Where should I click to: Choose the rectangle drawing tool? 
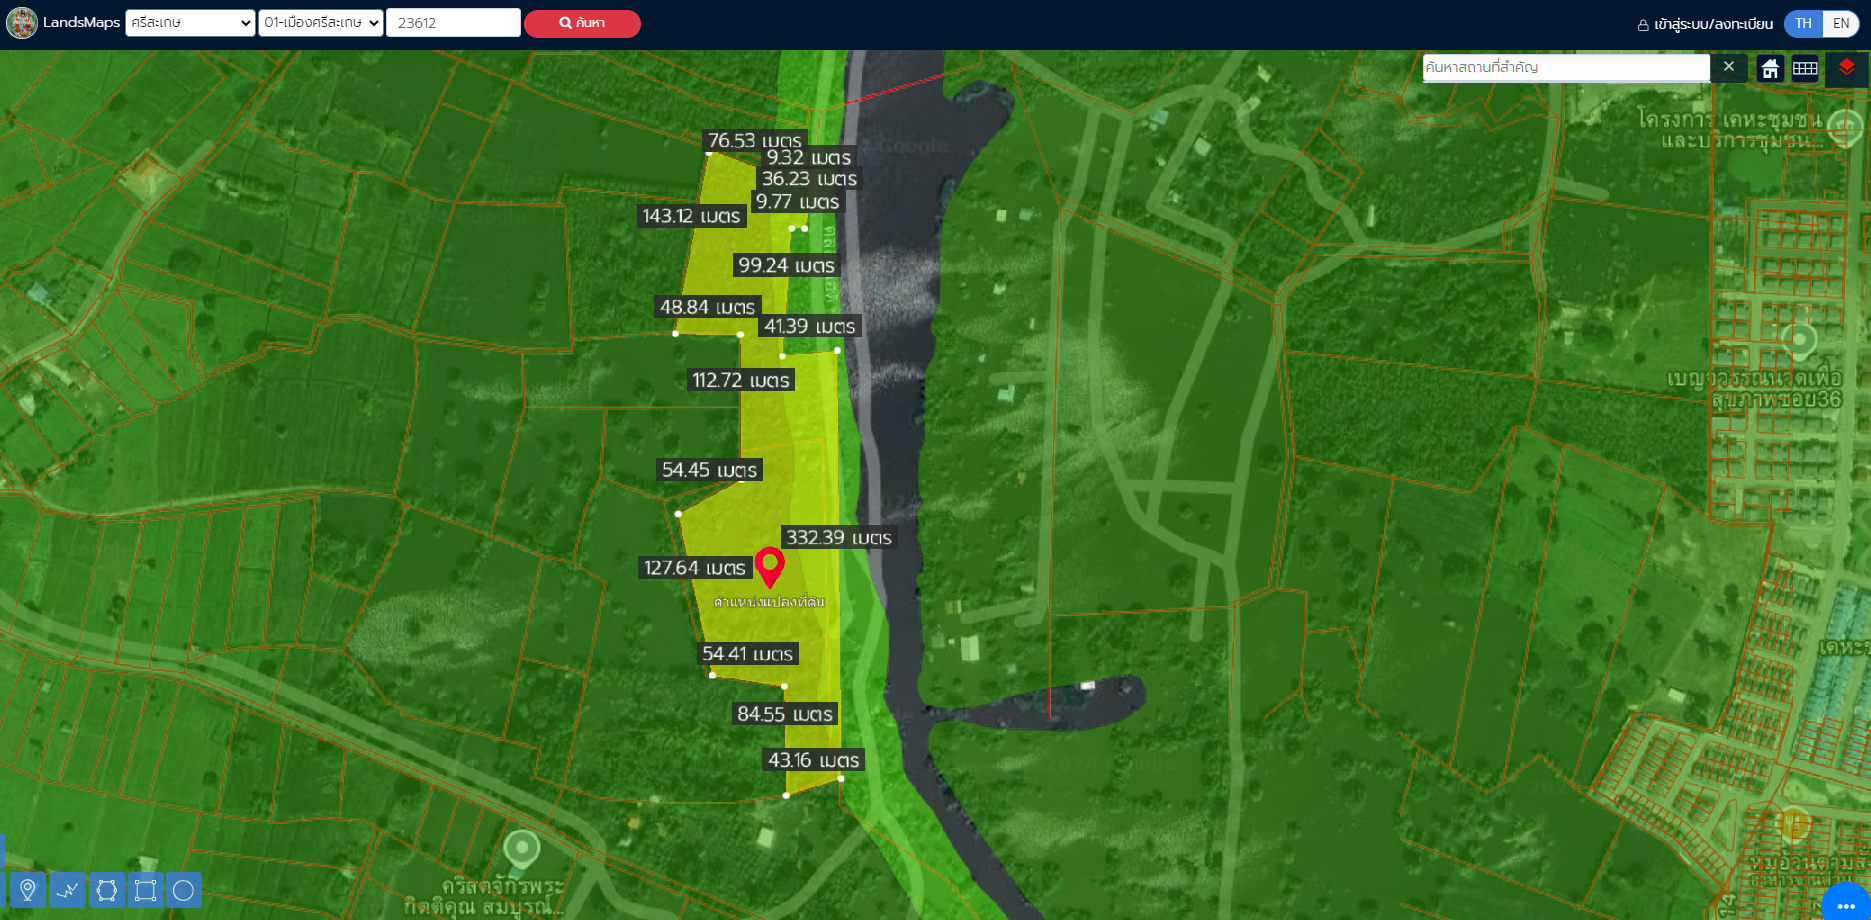click(x=145, y=890)
